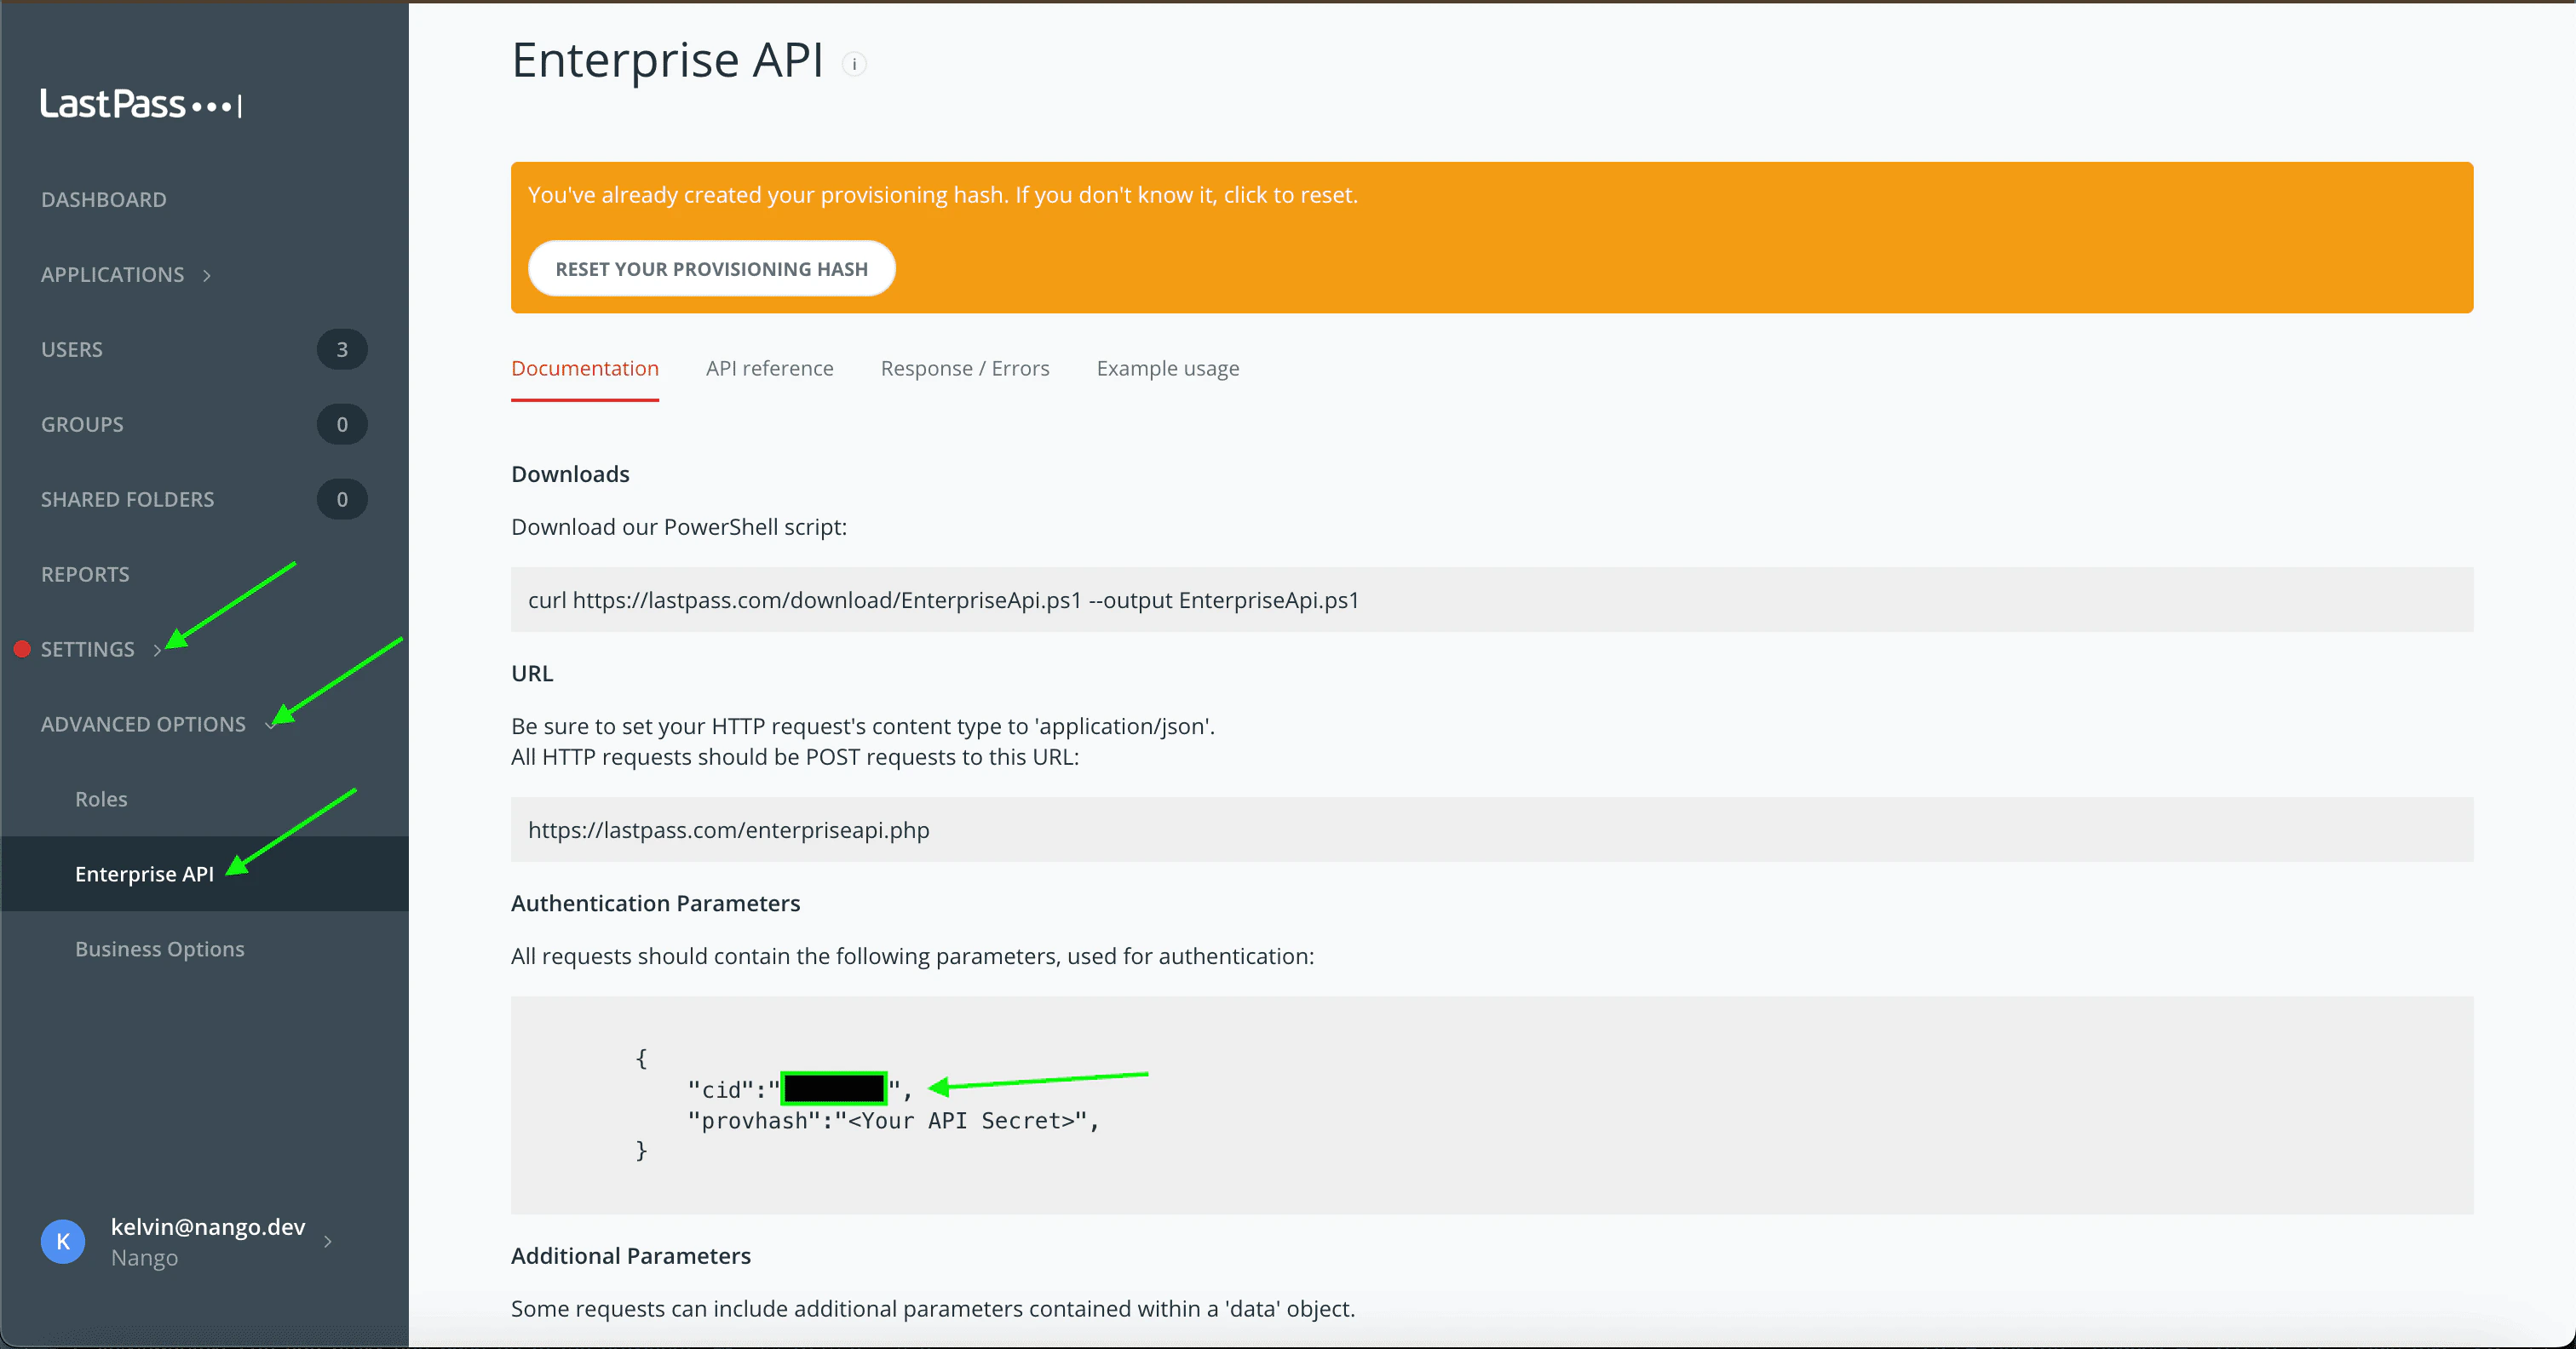Click the Users count badge showing 3

342,349
